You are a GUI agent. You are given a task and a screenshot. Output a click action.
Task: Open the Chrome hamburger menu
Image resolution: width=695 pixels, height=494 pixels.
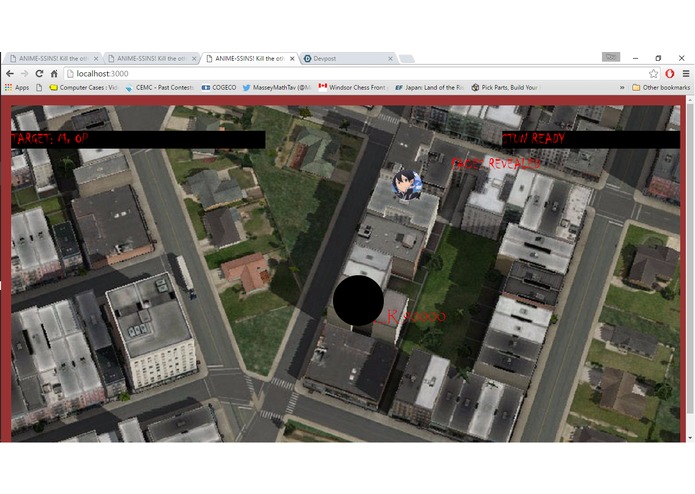686,74
